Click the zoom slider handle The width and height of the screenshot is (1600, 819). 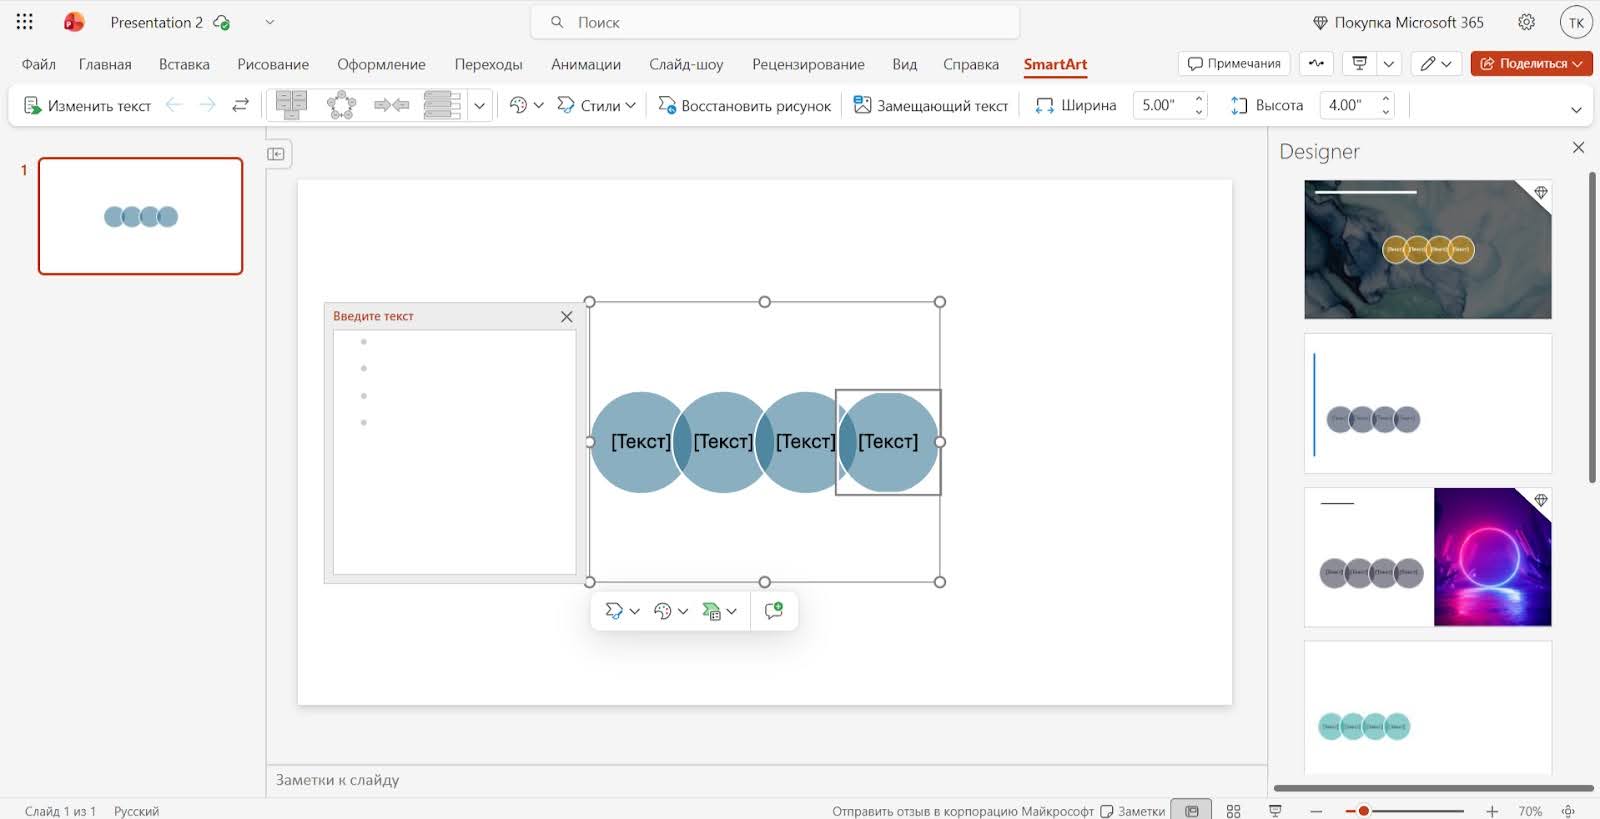click(1363, 811)
